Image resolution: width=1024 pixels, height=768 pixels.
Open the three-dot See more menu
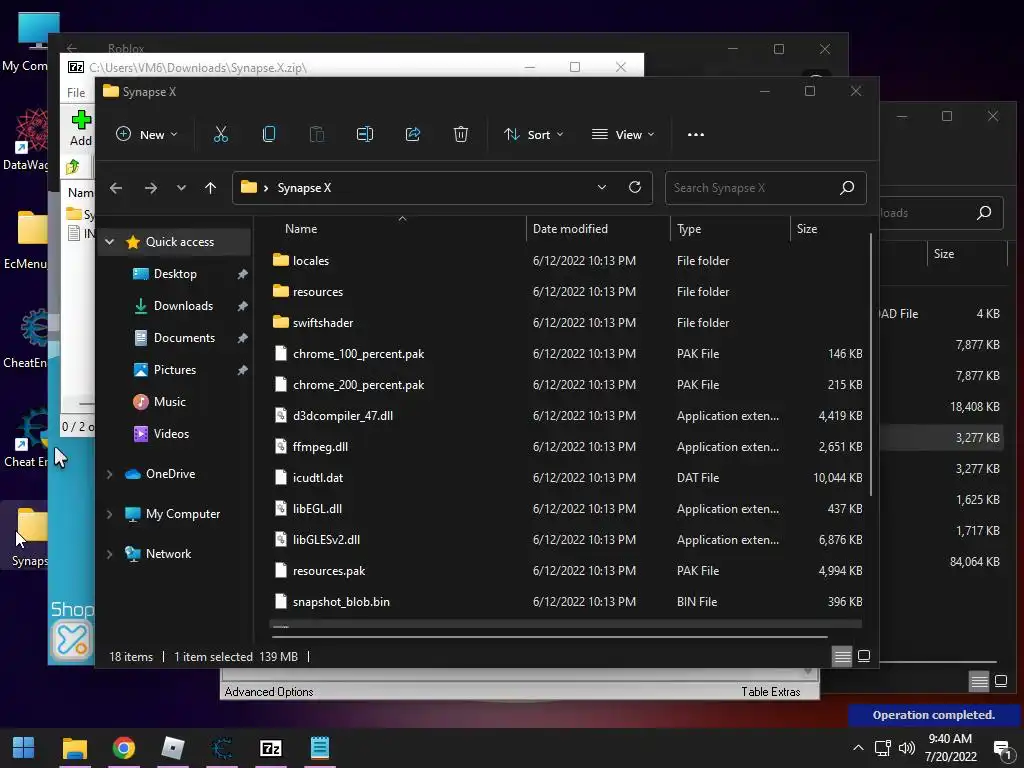tap(696, 135)
